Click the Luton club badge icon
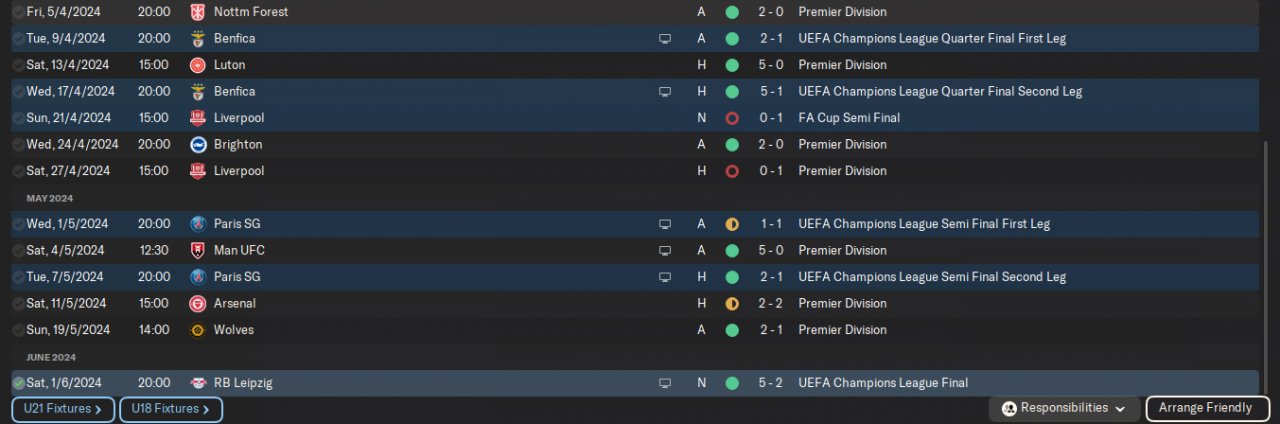 click(198, 65)
